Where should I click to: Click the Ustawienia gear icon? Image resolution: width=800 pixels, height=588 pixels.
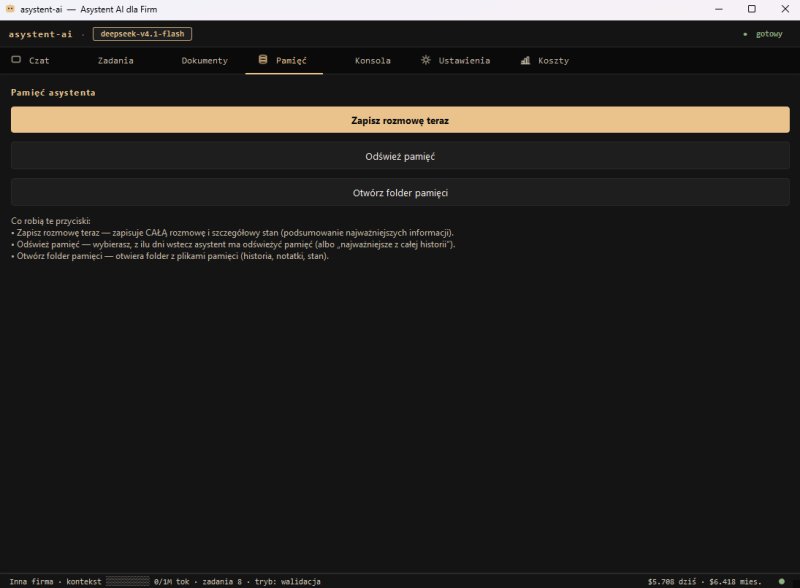(426, 60)
